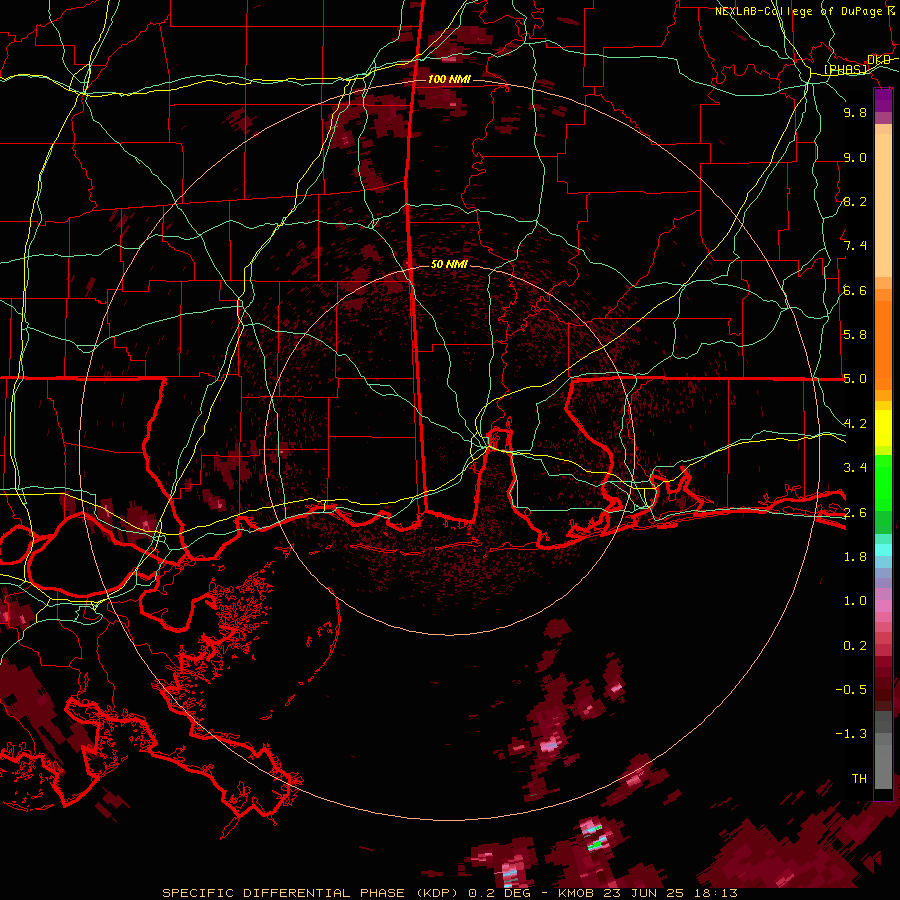900x900 pixels.
Task: Click the 3.4 scale value
Action: [855, 468]
